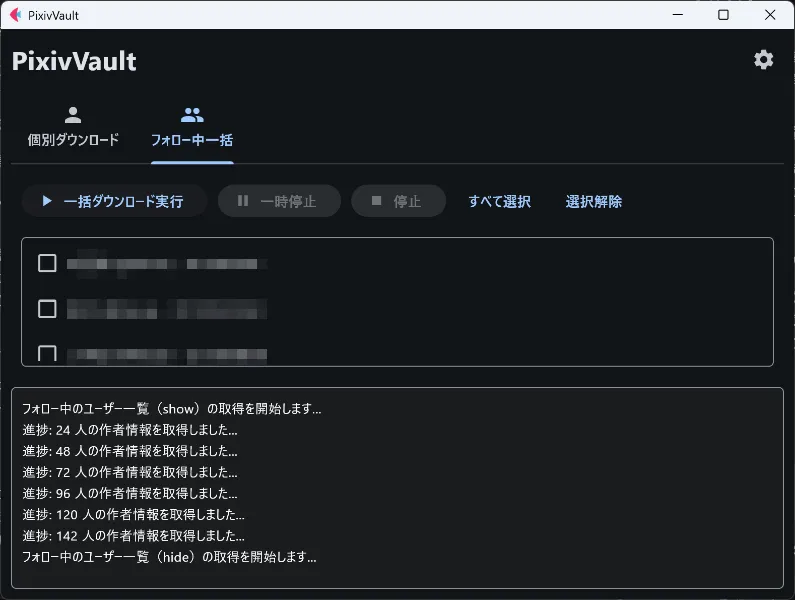Image resolution: width=795 pixels, height=600 pixels.
Task: Minimize the PixivVault window
Action: pyautogui.click(x=678, y=15)
